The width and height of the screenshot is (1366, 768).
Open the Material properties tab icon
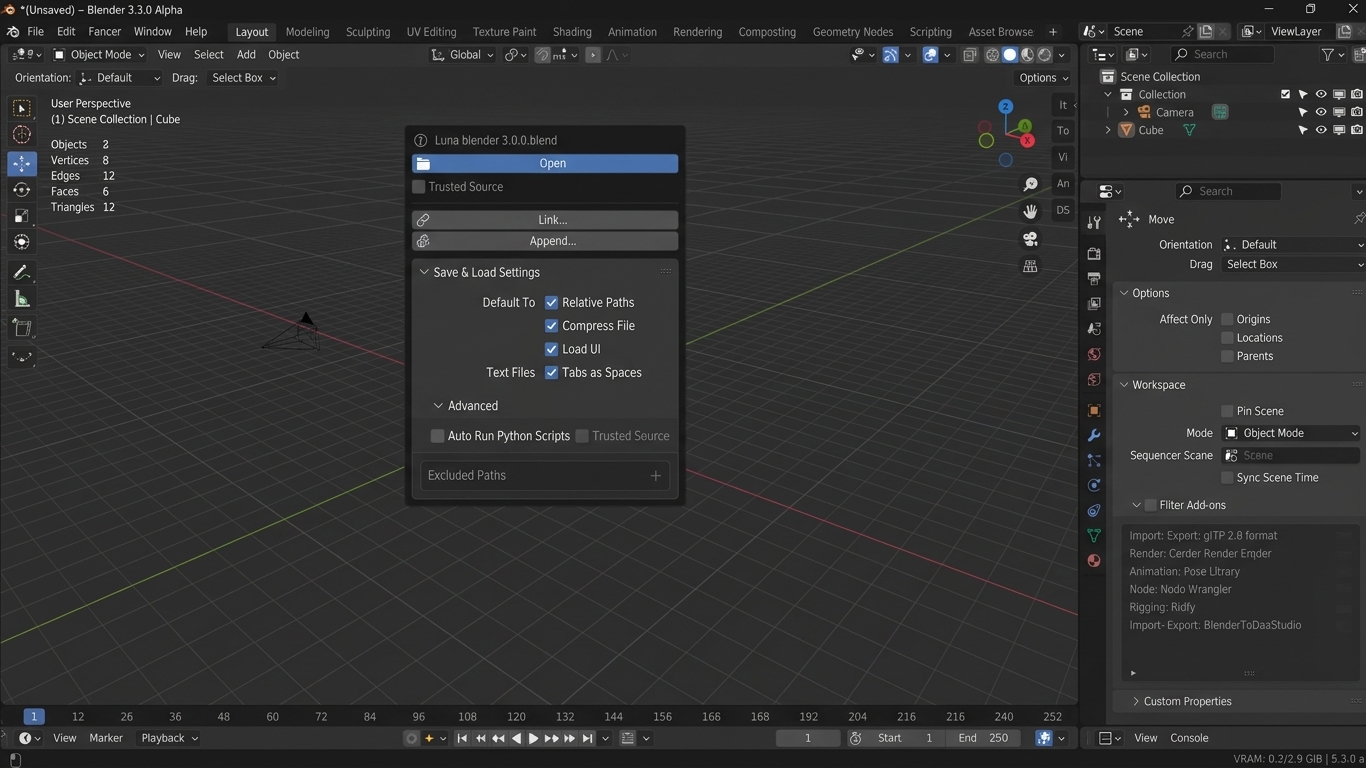(1094, 561)
